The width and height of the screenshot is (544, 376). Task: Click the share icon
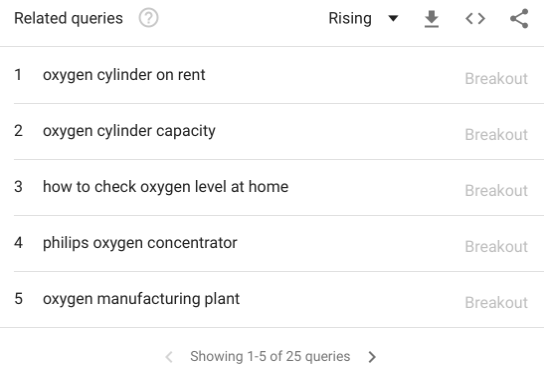point(519,18)
